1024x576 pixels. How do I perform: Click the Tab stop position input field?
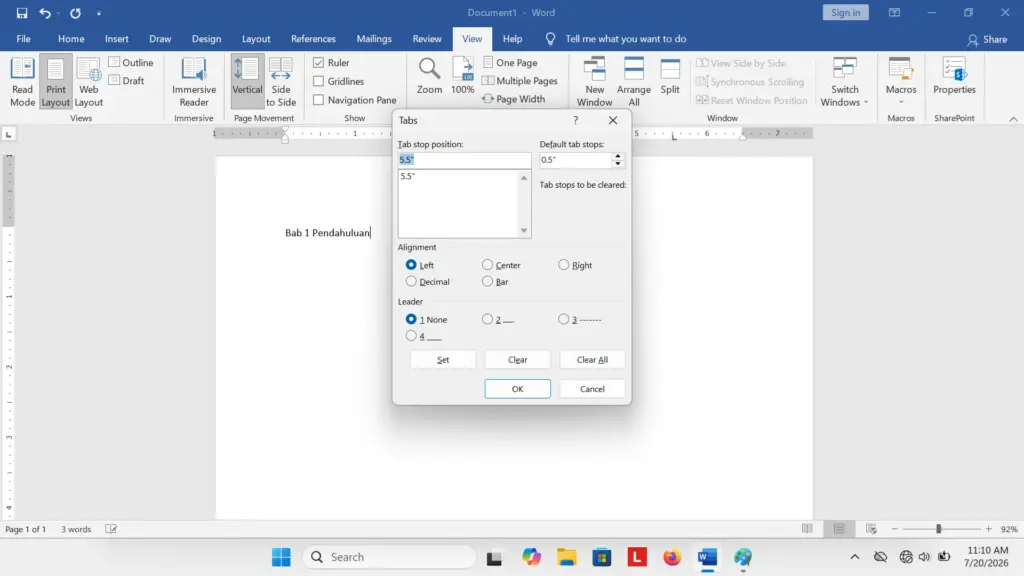[x=464, y=160]
